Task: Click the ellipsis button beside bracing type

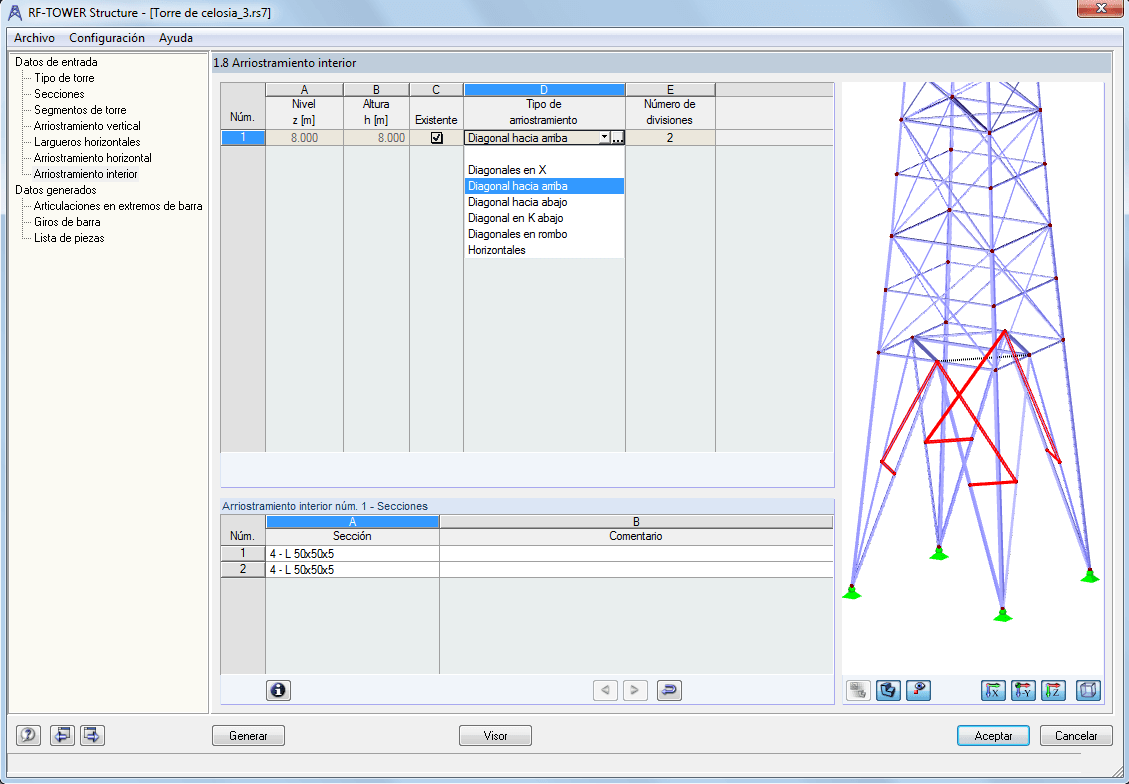Action: coord(617,138)
